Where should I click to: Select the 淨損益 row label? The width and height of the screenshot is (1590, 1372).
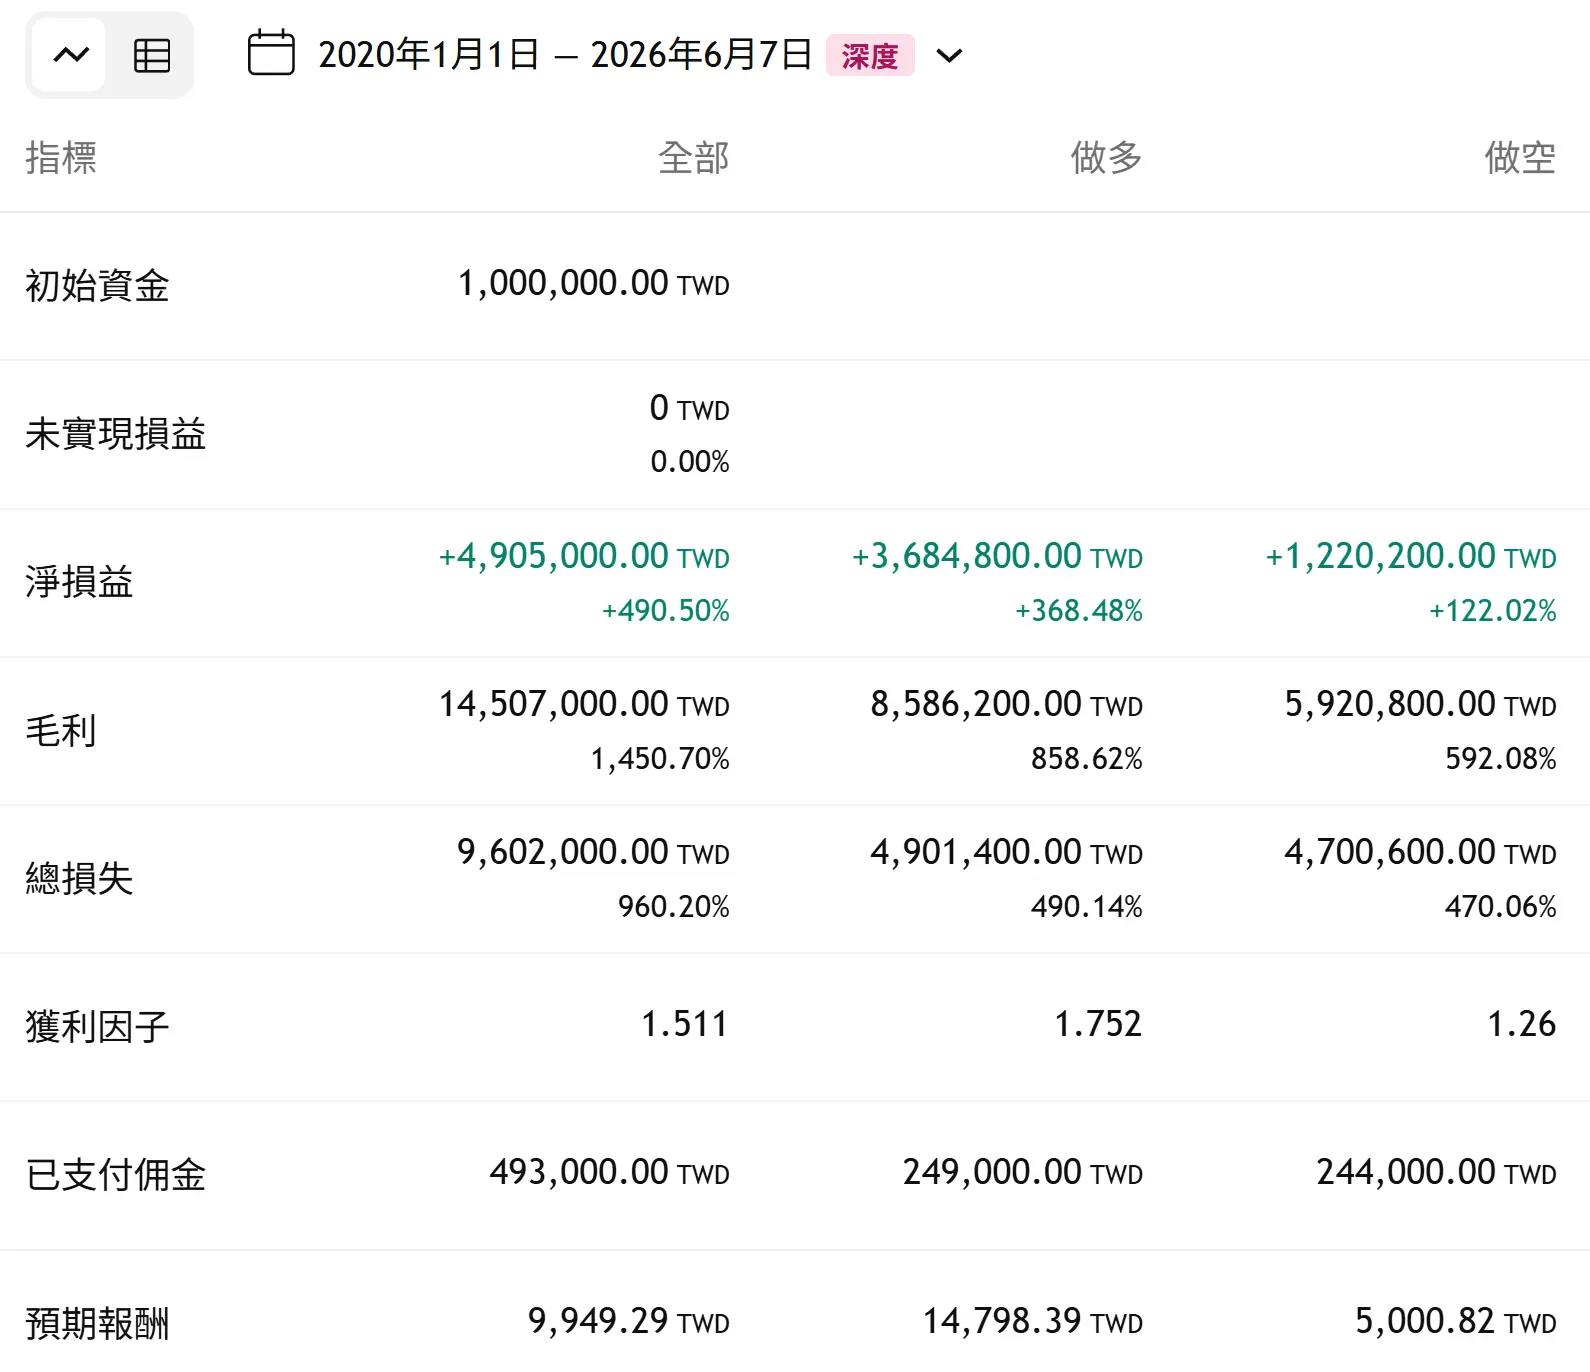coord(79,582)
